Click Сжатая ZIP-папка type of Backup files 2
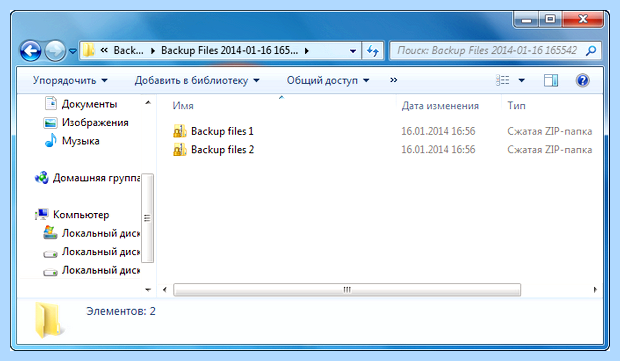Viewport: 620px width, 361px height. 550,149
